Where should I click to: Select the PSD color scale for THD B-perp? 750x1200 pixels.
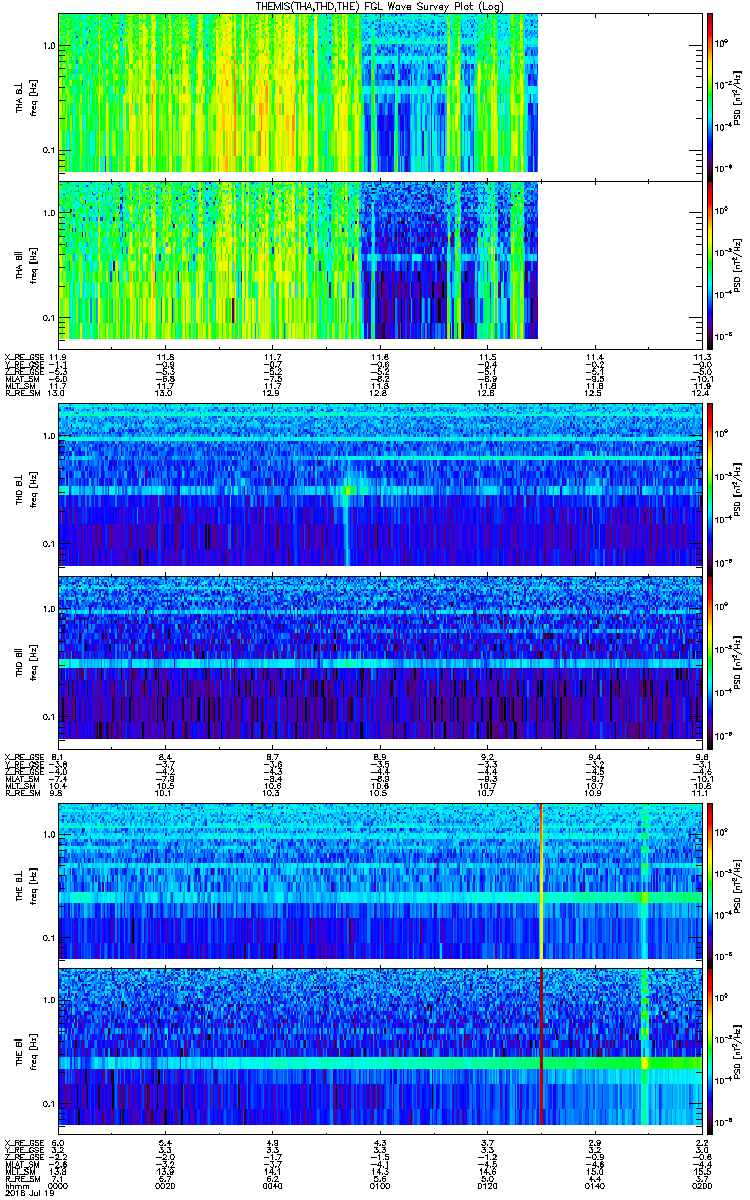coord(710,487)
